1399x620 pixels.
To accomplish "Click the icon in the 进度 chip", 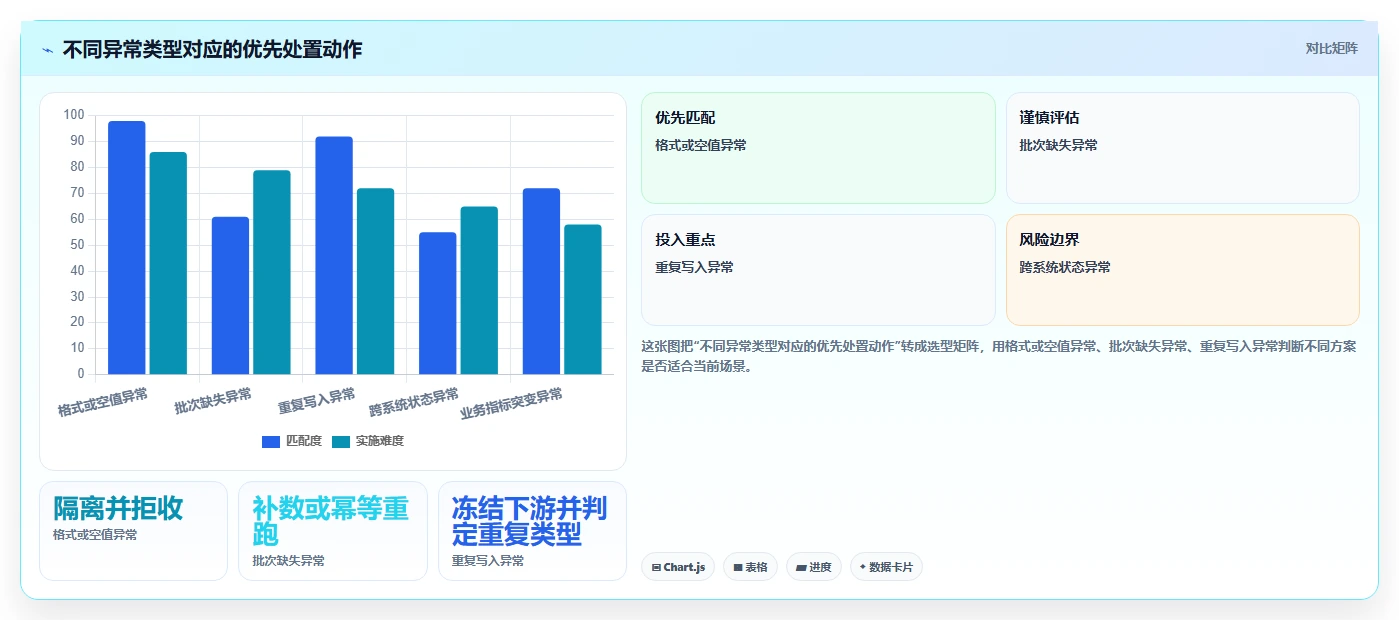I will (801, 567).
